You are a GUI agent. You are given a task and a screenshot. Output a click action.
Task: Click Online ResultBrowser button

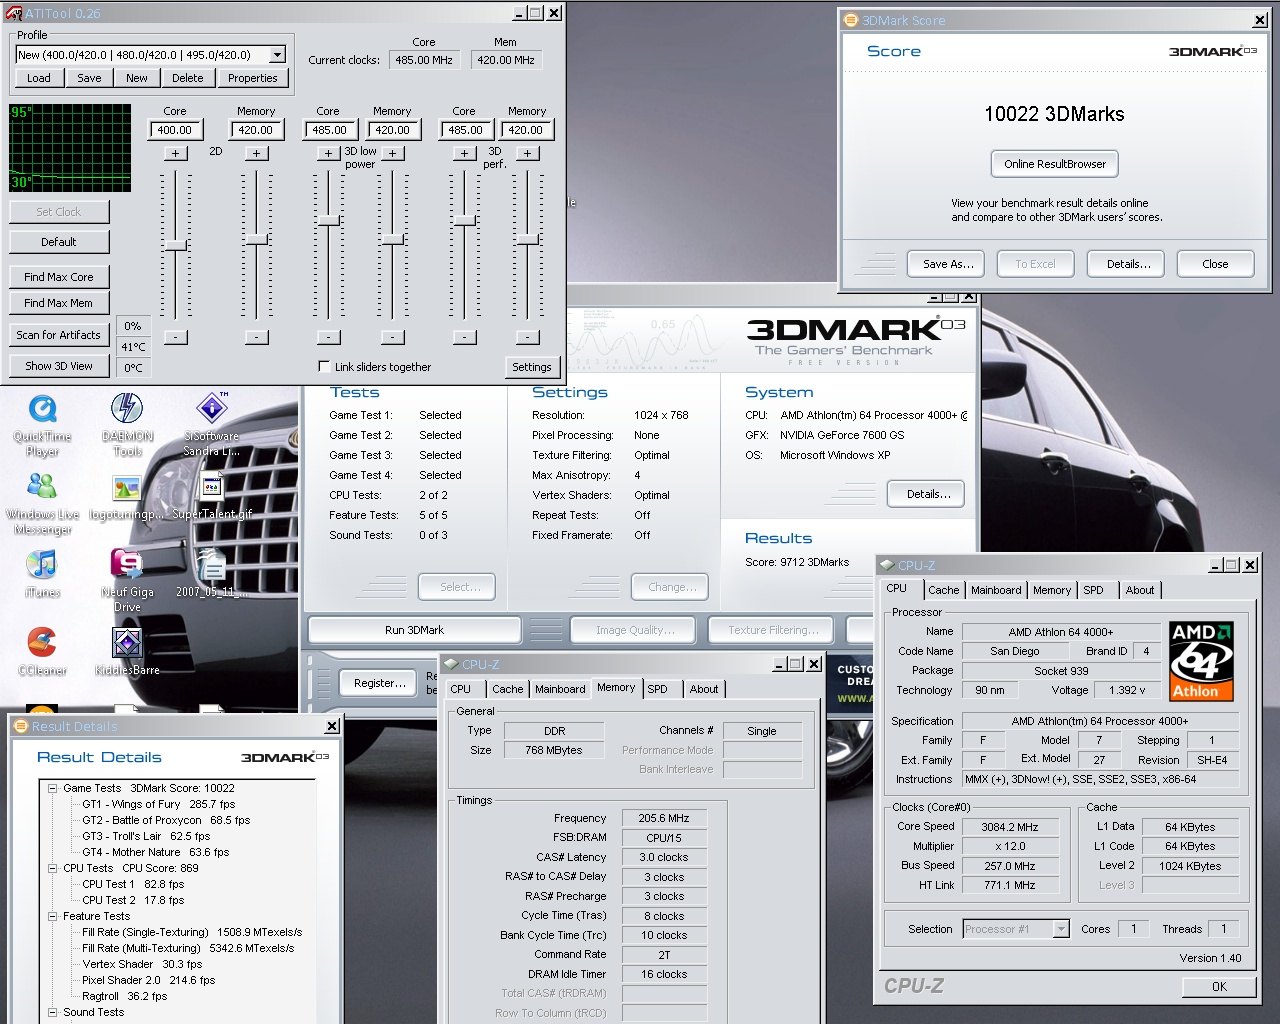coord(1055,164)
